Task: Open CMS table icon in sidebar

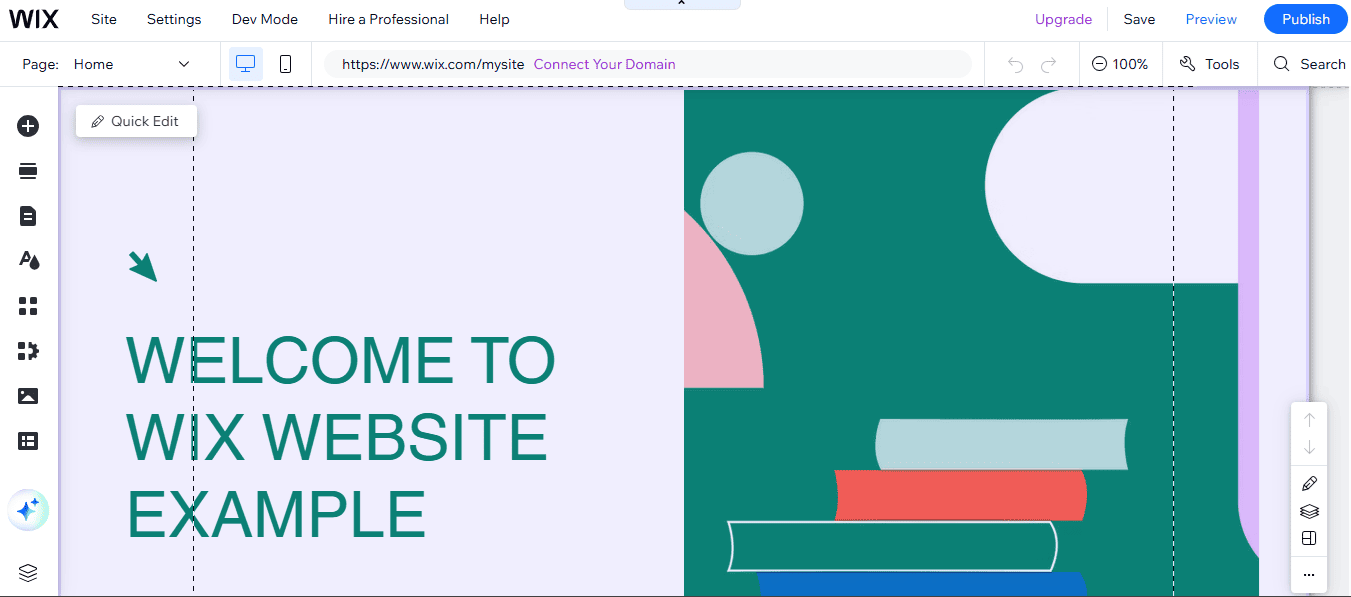Action: click(x=28, y=441)
